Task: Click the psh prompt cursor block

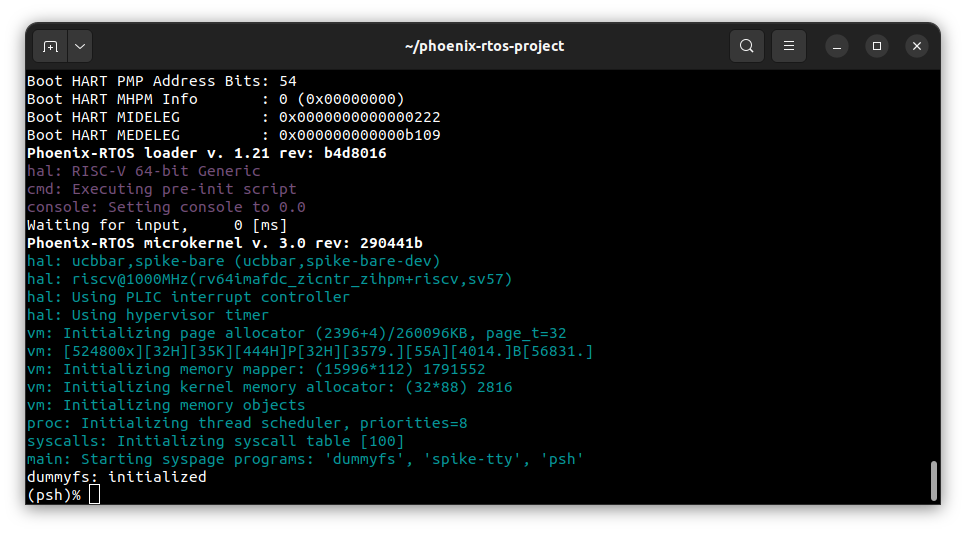Action: point(94,494)
